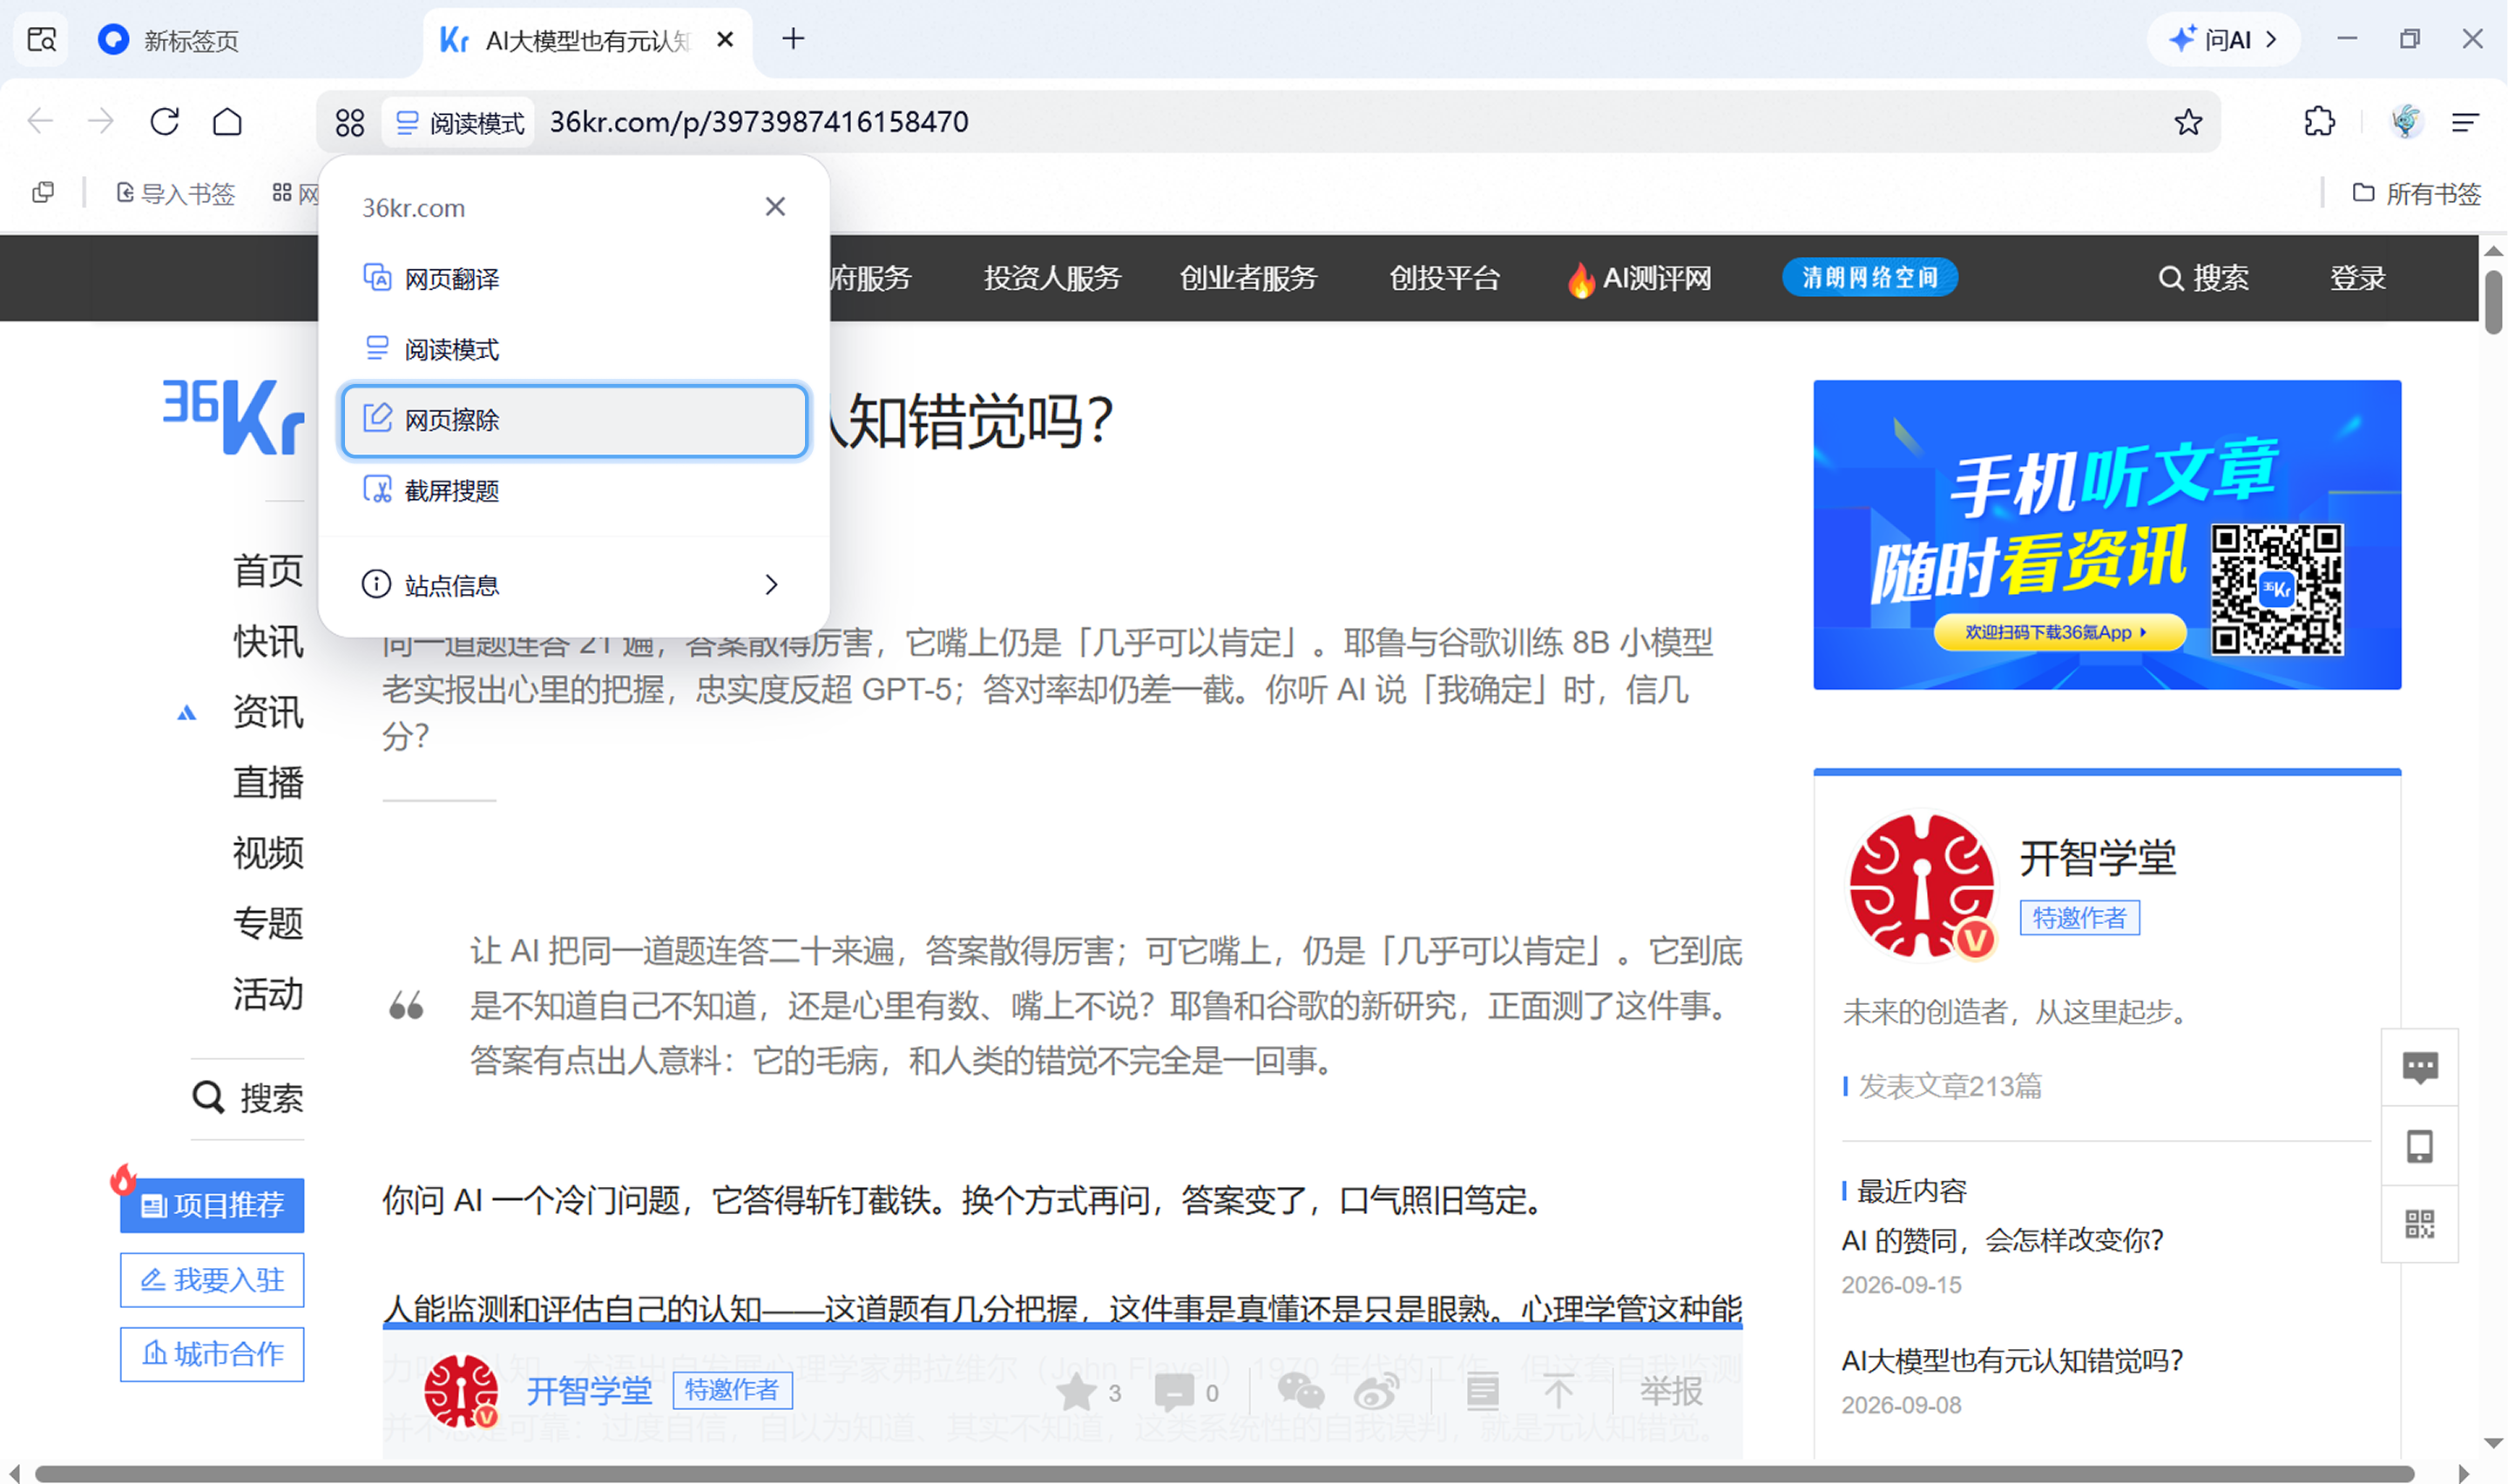The width and height of the screenshot is (2508, 1484).
Task: Choose 截屏搜题 in the popup menu
Action: pos(574,491)
